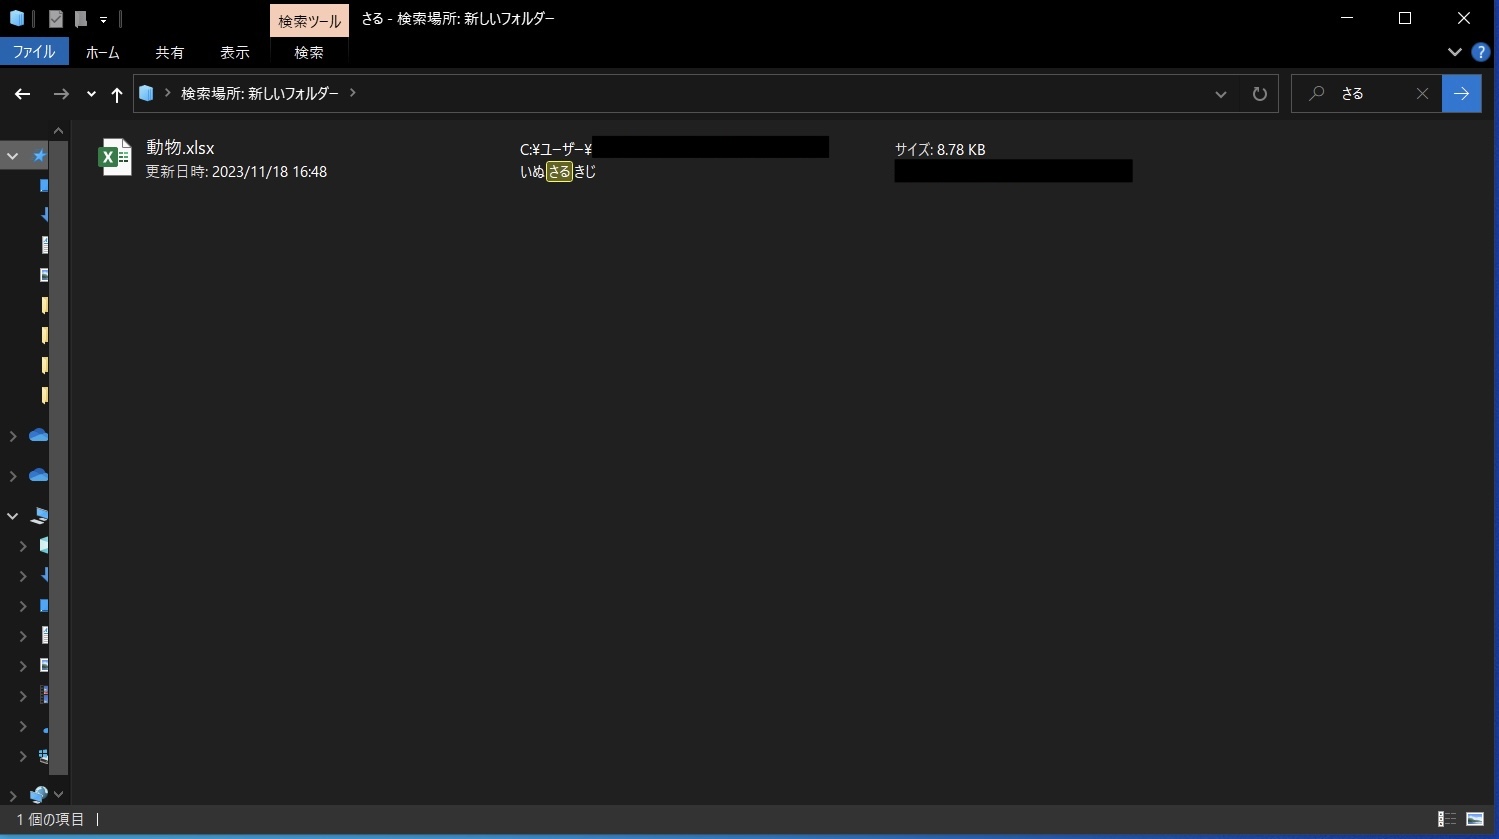Select the file name 動物.xlsx
Image resolution: width=1499 pixels, height=839 pixels.
pyautogui.click(x=180, y=148)
